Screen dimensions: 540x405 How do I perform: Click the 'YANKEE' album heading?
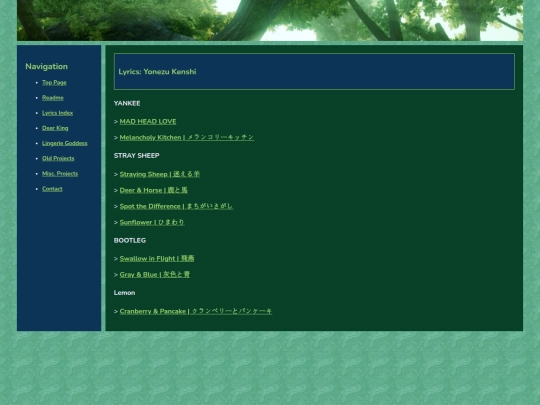coord(127,103)
